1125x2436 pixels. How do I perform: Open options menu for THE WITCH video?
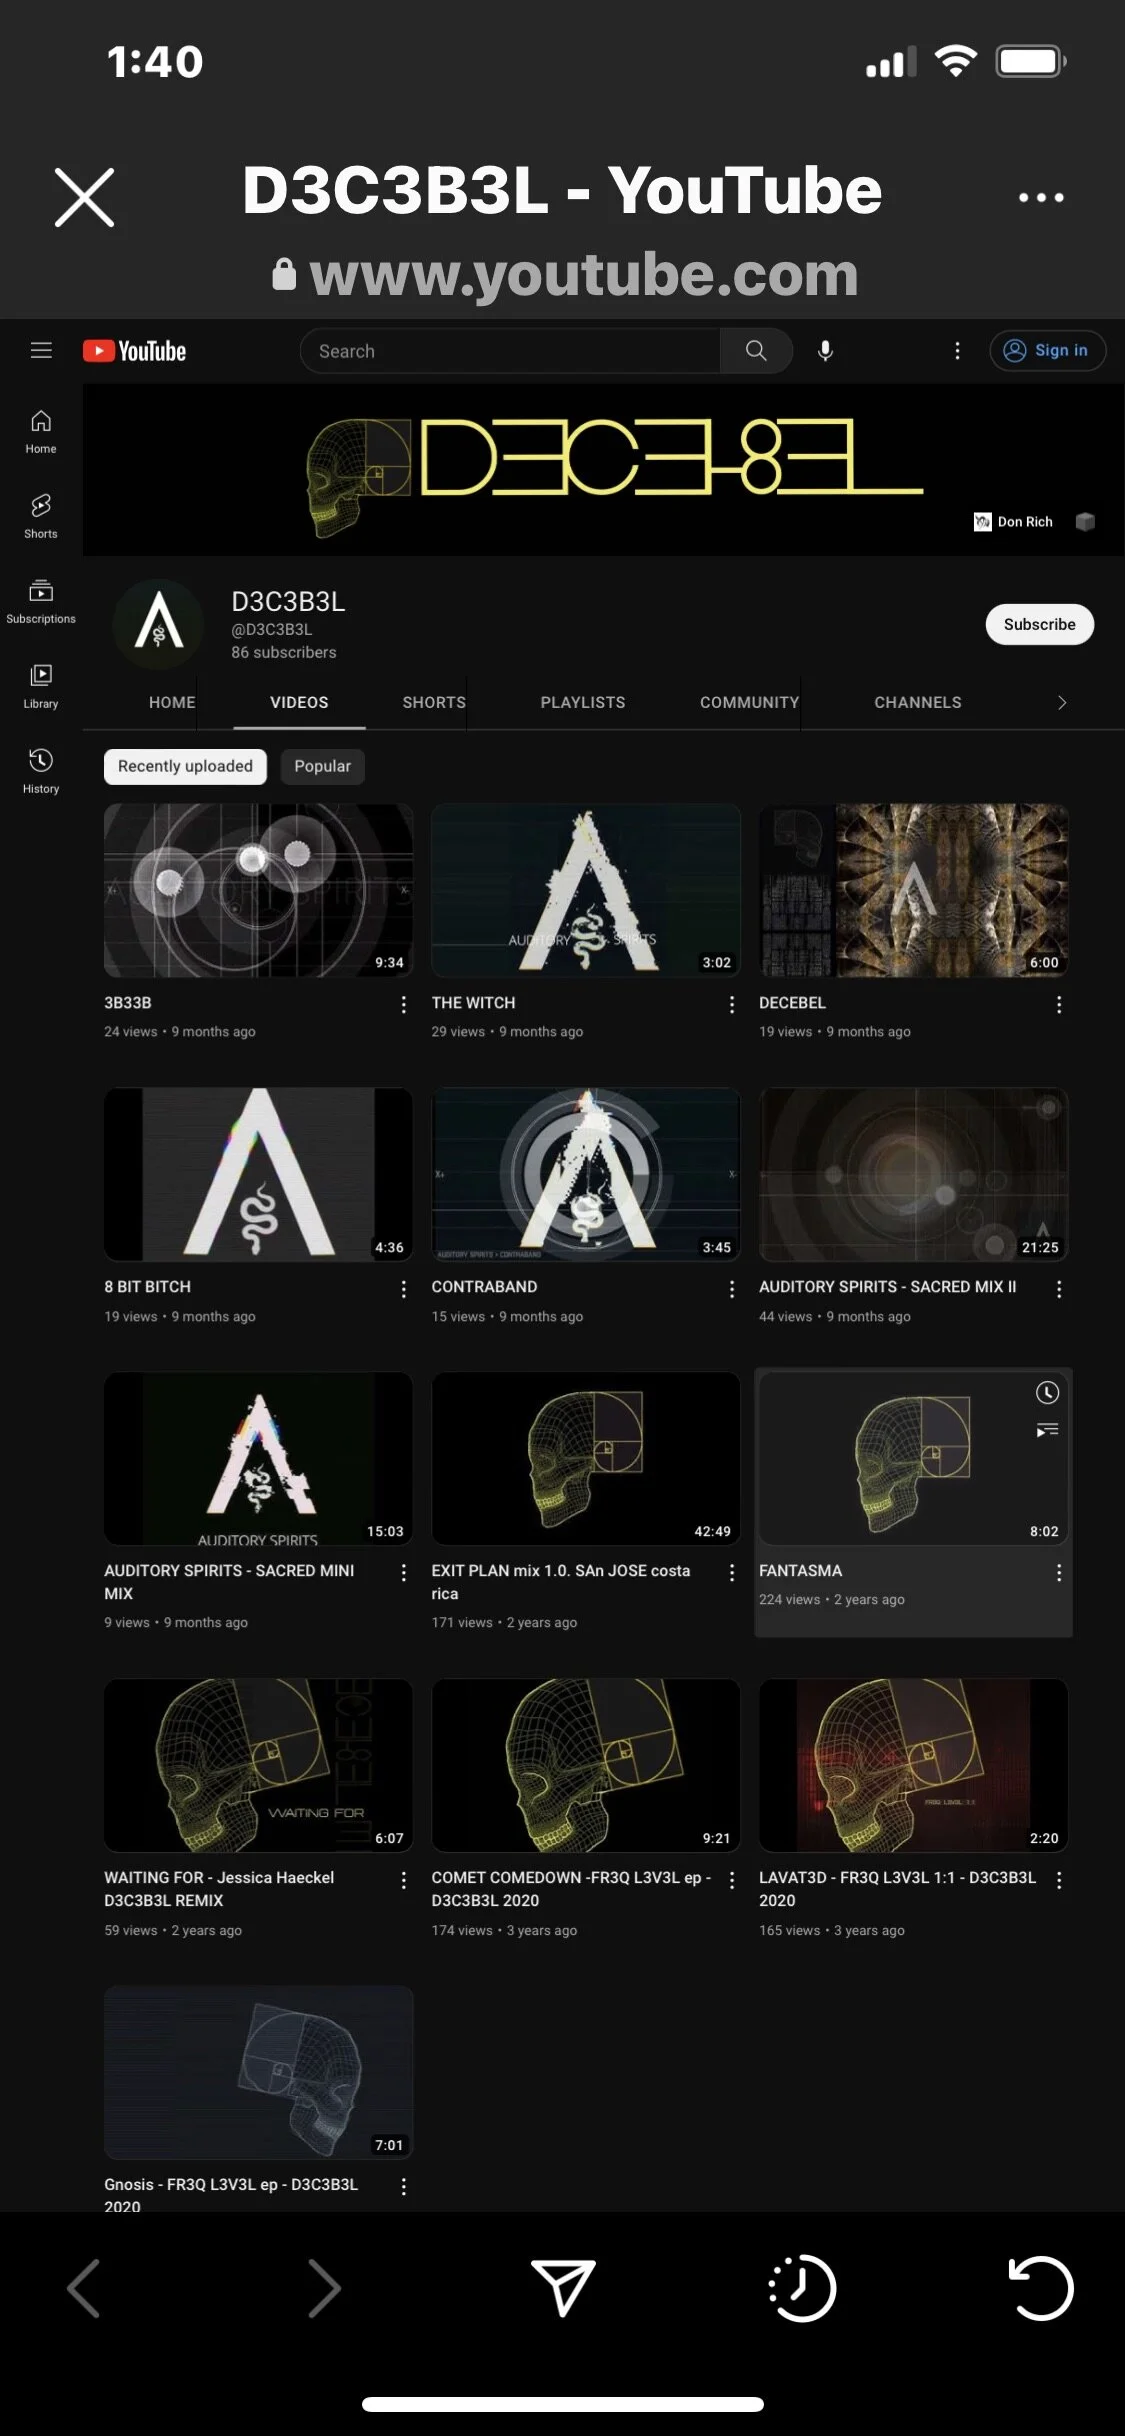tap(732, 1005)
